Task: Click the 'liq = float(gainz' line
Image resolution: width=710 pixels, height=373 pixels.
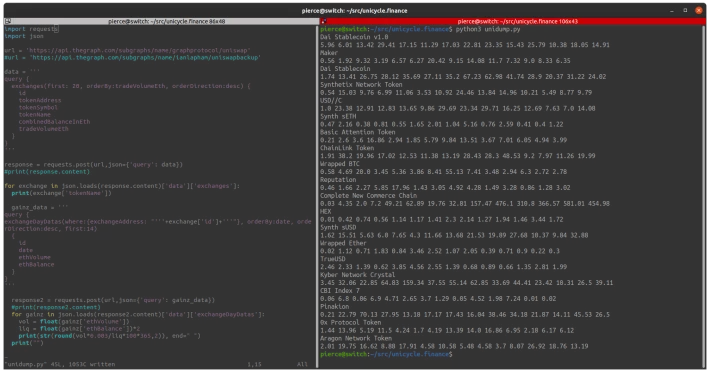Action: click(79, 329)
